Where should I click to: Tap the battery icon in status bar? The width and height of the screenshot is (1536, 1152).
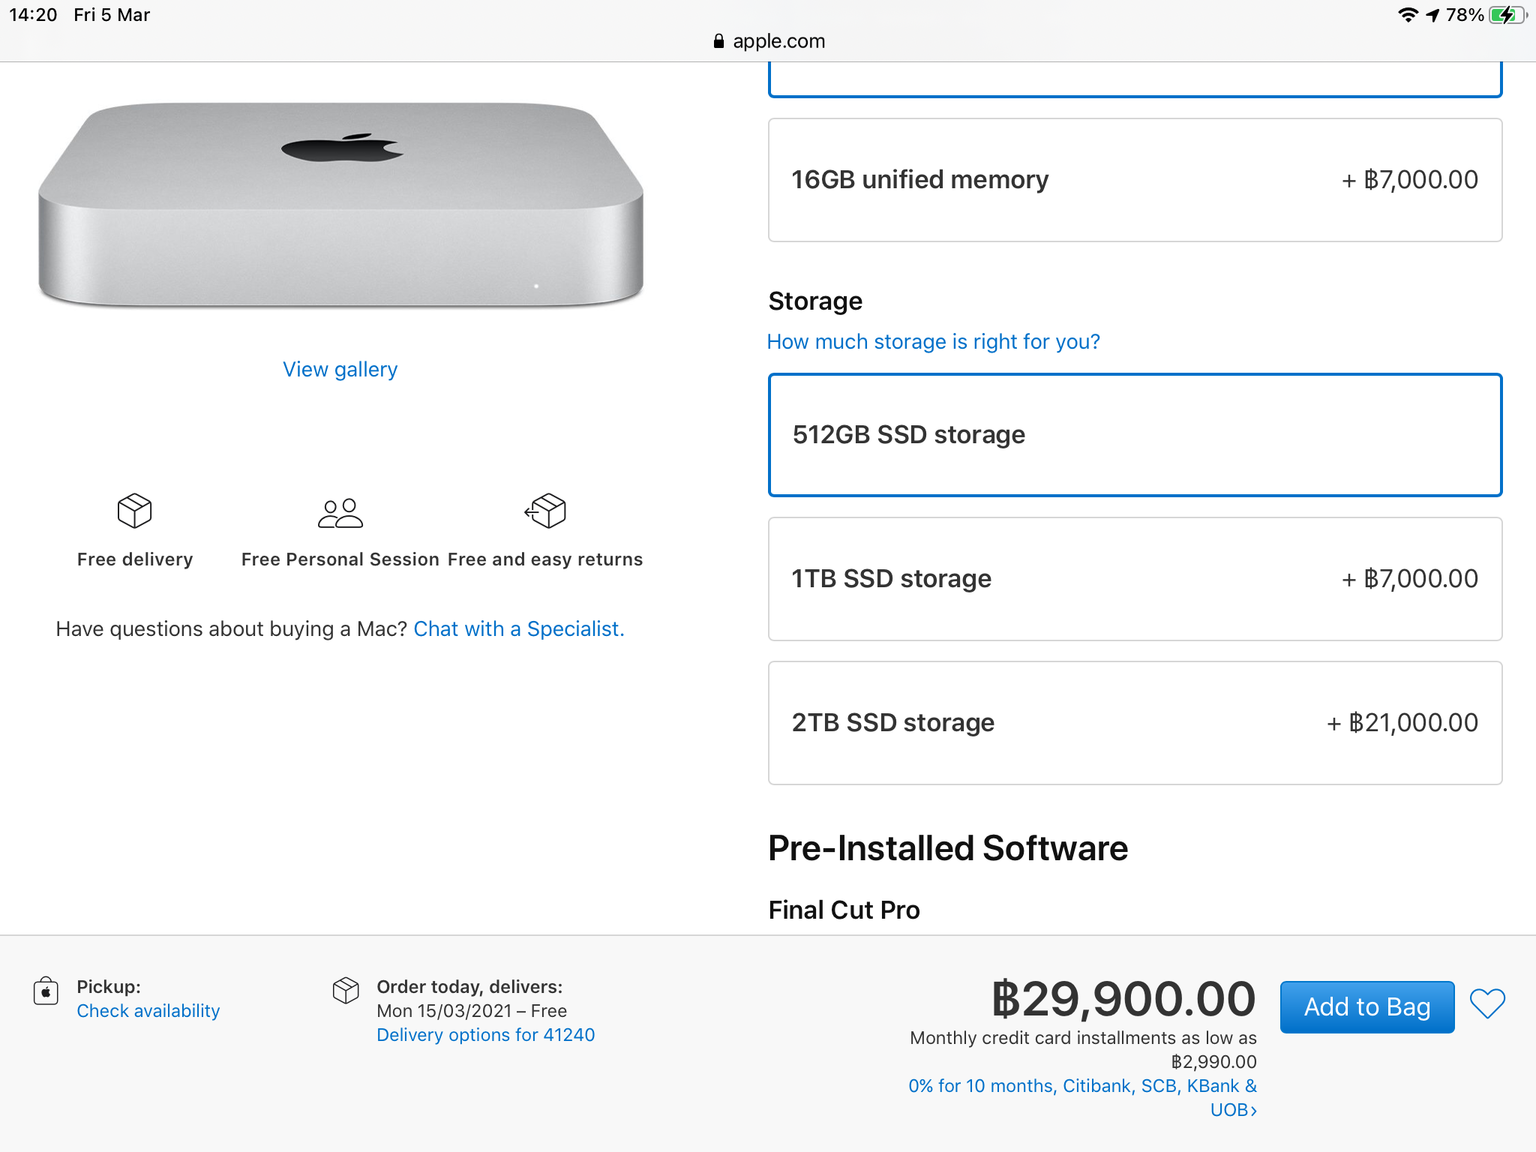[1507, 15]
